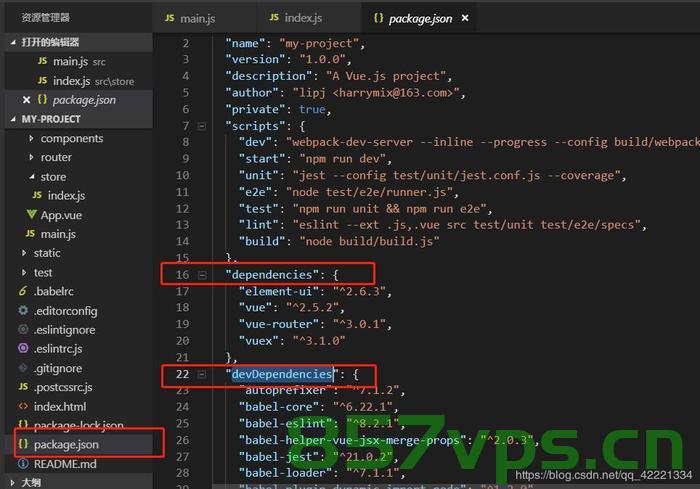
Task: Collapse the open editors section
Action: [x=13, y=42]
